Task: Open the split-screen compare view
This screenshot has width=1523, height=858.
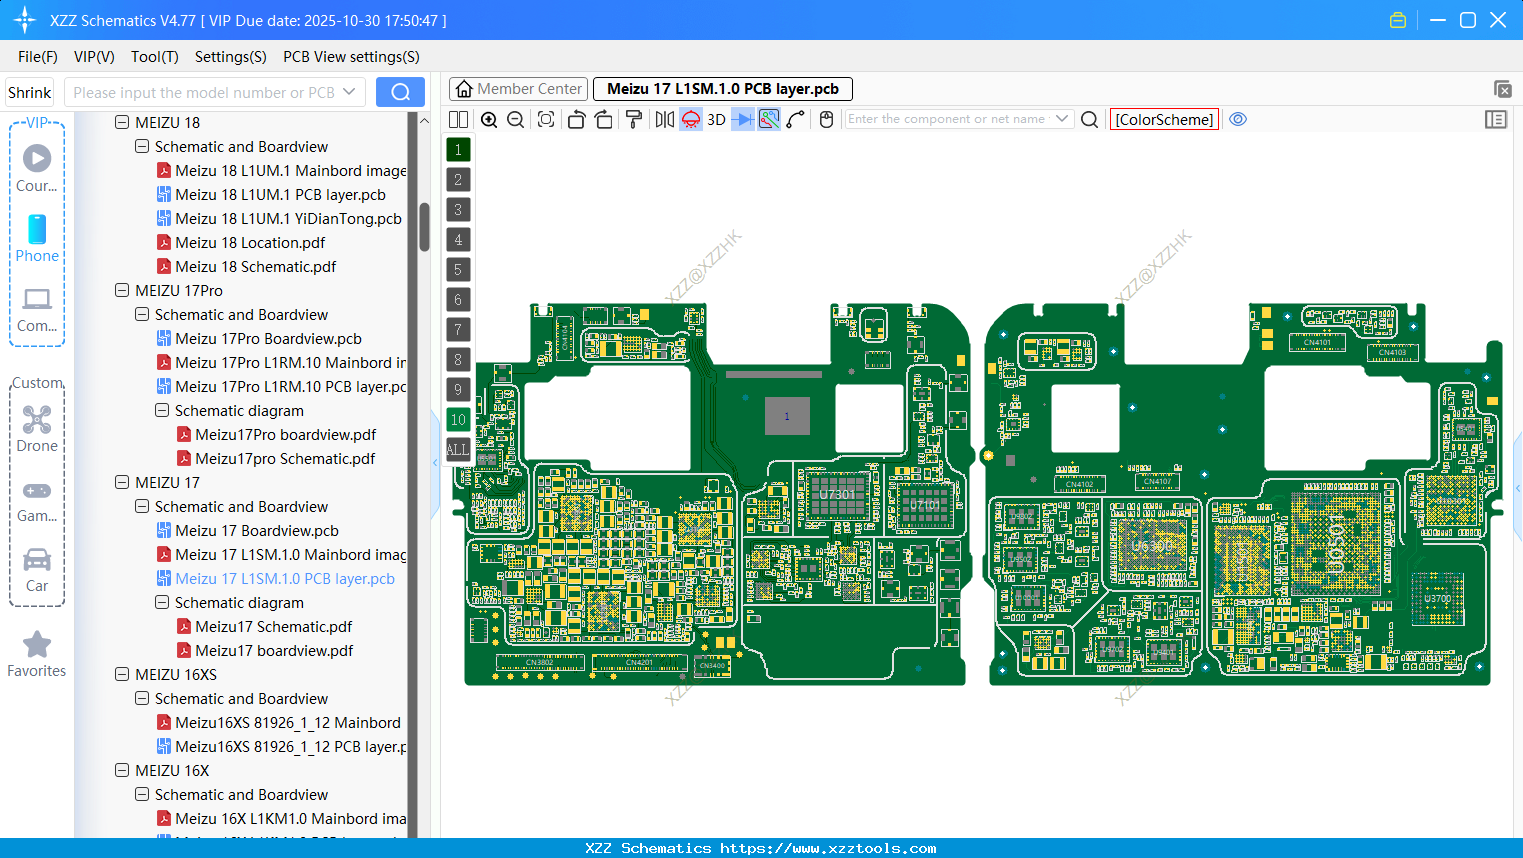Action: coord(458,119)
